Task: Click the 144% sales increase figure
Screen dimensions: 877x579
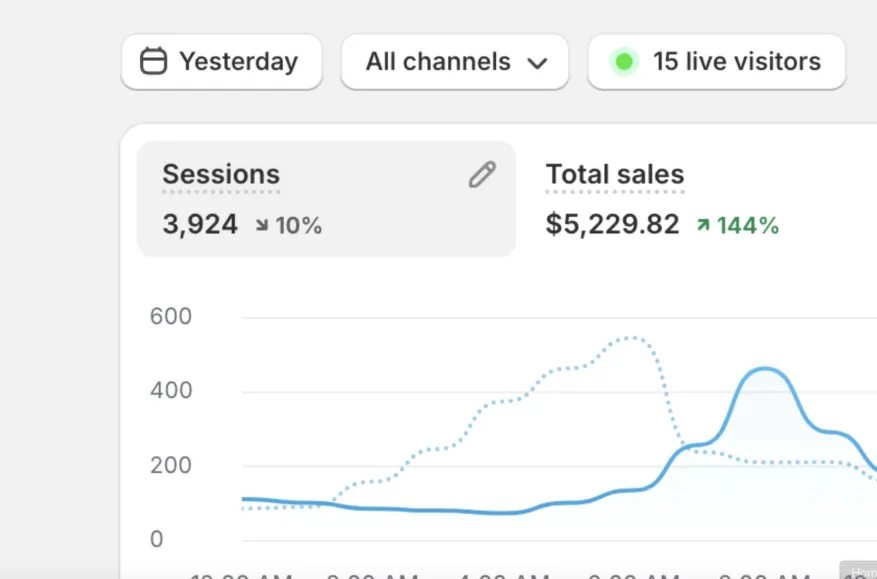Action: (747, 226)
